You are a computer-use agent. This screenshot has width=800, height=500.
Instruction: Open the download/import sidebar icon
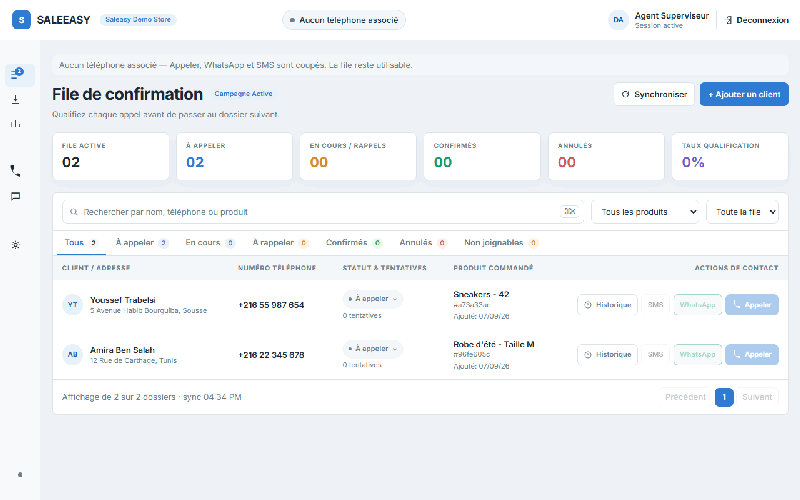(x=16, y=99)
